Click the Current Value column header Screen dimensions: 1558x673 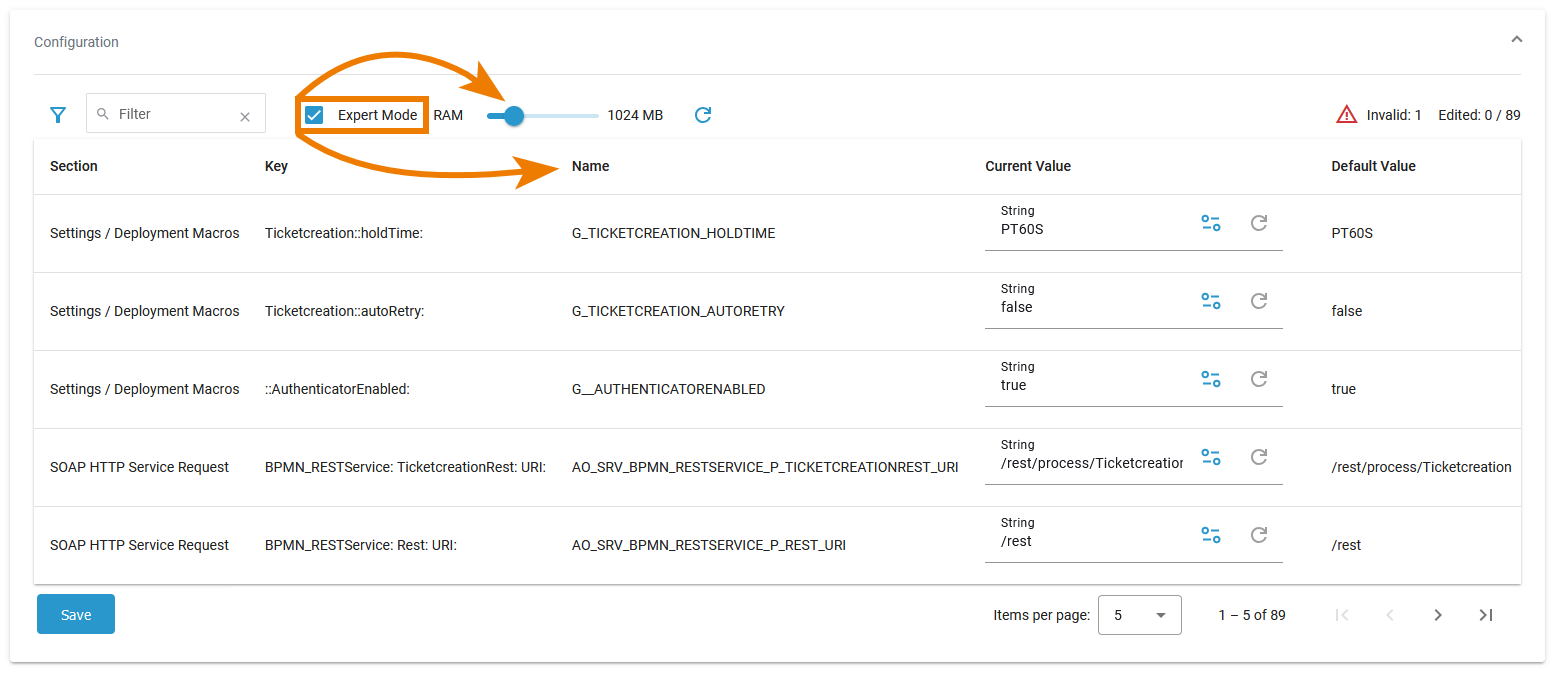pyautogui.click(x=1028, y=166)
